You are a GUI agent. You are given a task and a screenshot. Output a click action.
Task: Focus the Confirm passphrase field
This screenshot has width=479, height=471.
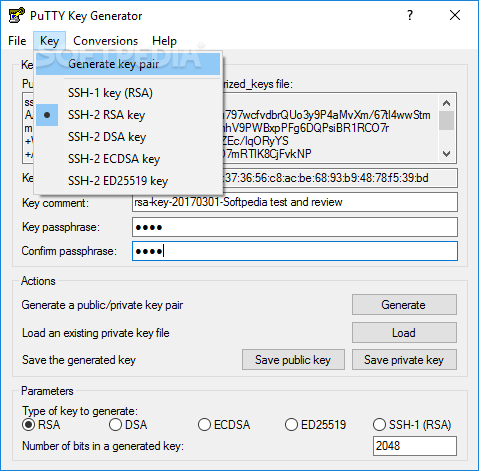(295, 251)
